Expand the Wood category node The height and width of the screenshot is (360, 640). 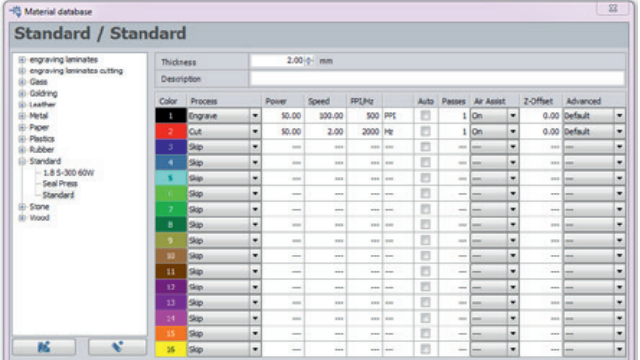(x=22, y=218)
